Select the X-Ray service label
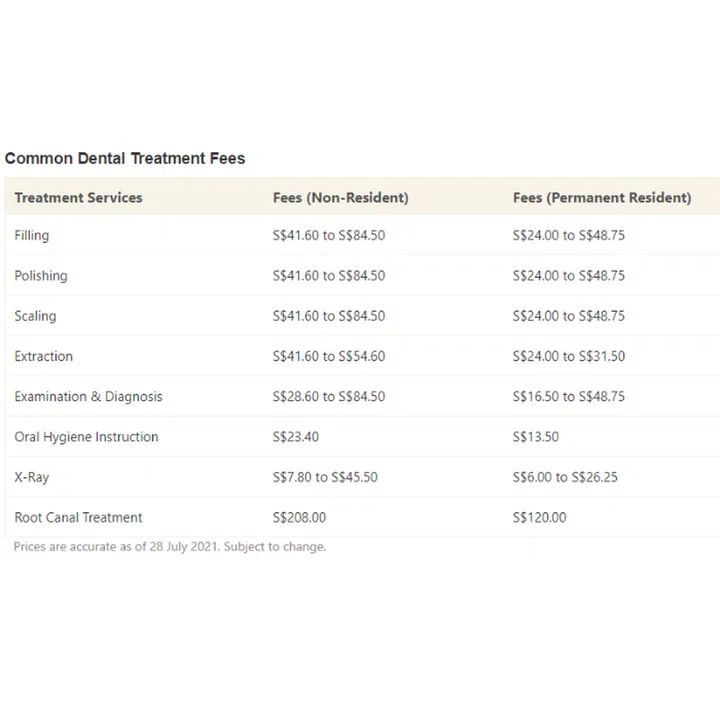The height and width of the screenshot is (720, 720). click(x=32, y=477)
